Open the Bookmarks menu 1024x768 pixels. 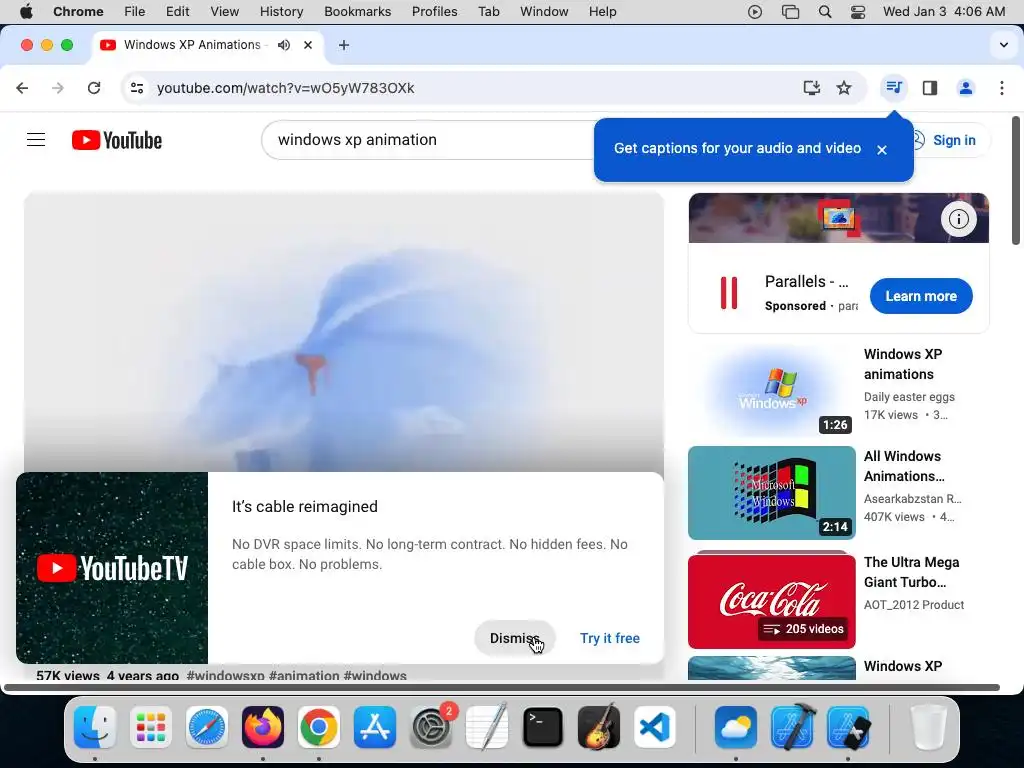click(x=357, y=11)
